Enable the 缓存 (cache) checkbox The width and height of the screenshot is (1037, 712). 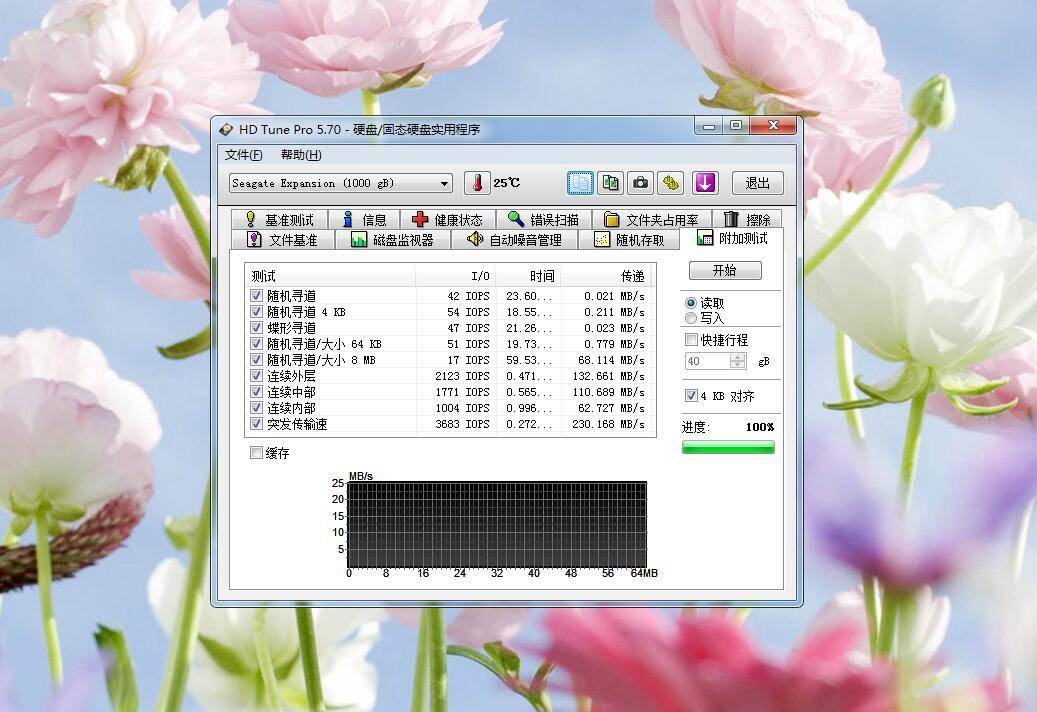255,453
